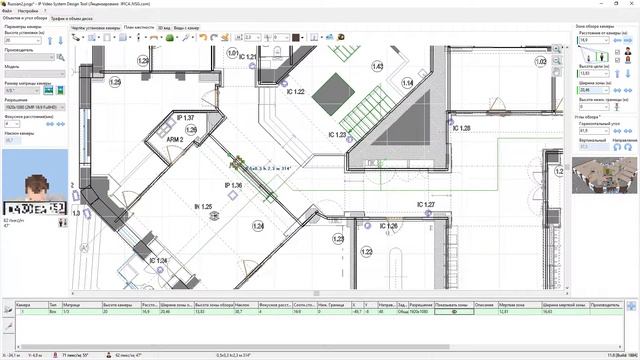Increase distance from camera with highlighted arrows
640x360 pixels.
pos(628,40)
